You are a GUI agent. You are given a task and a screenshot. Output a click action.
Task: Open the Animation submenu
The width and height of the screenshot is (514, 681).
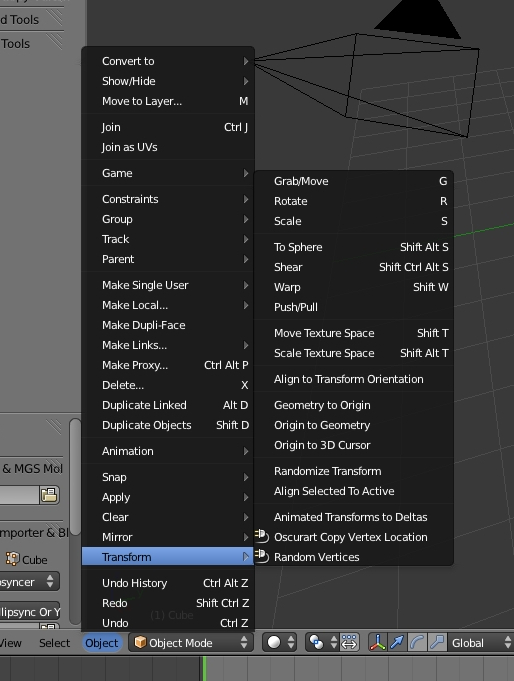[x=168, y=451]
